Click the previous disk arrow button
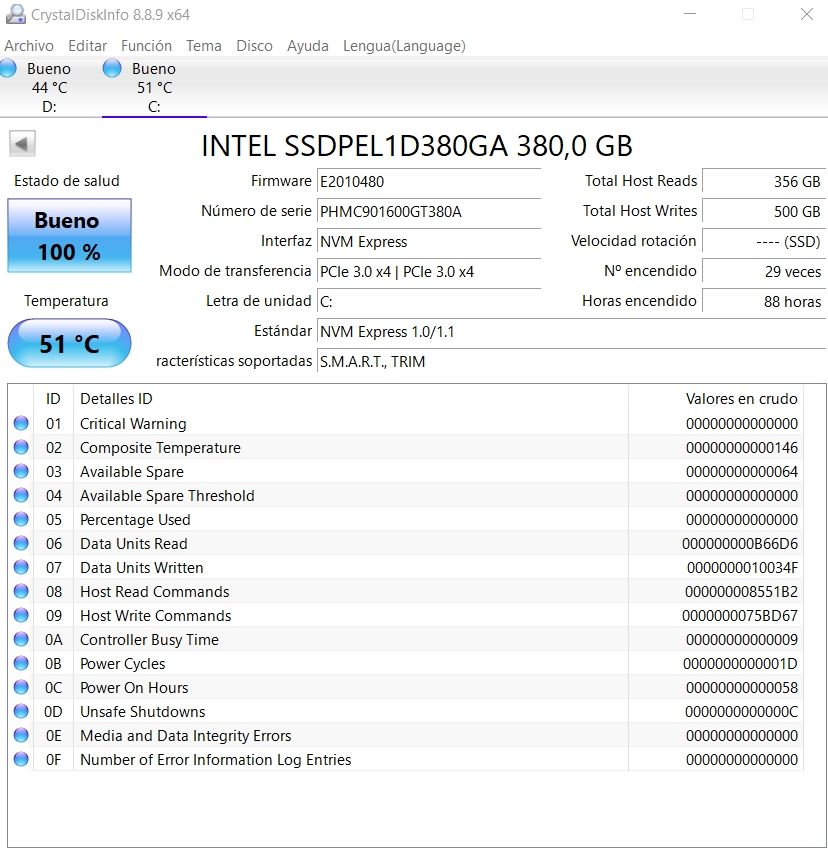Viewport: 828px width, 854px height. pos(22,144)
